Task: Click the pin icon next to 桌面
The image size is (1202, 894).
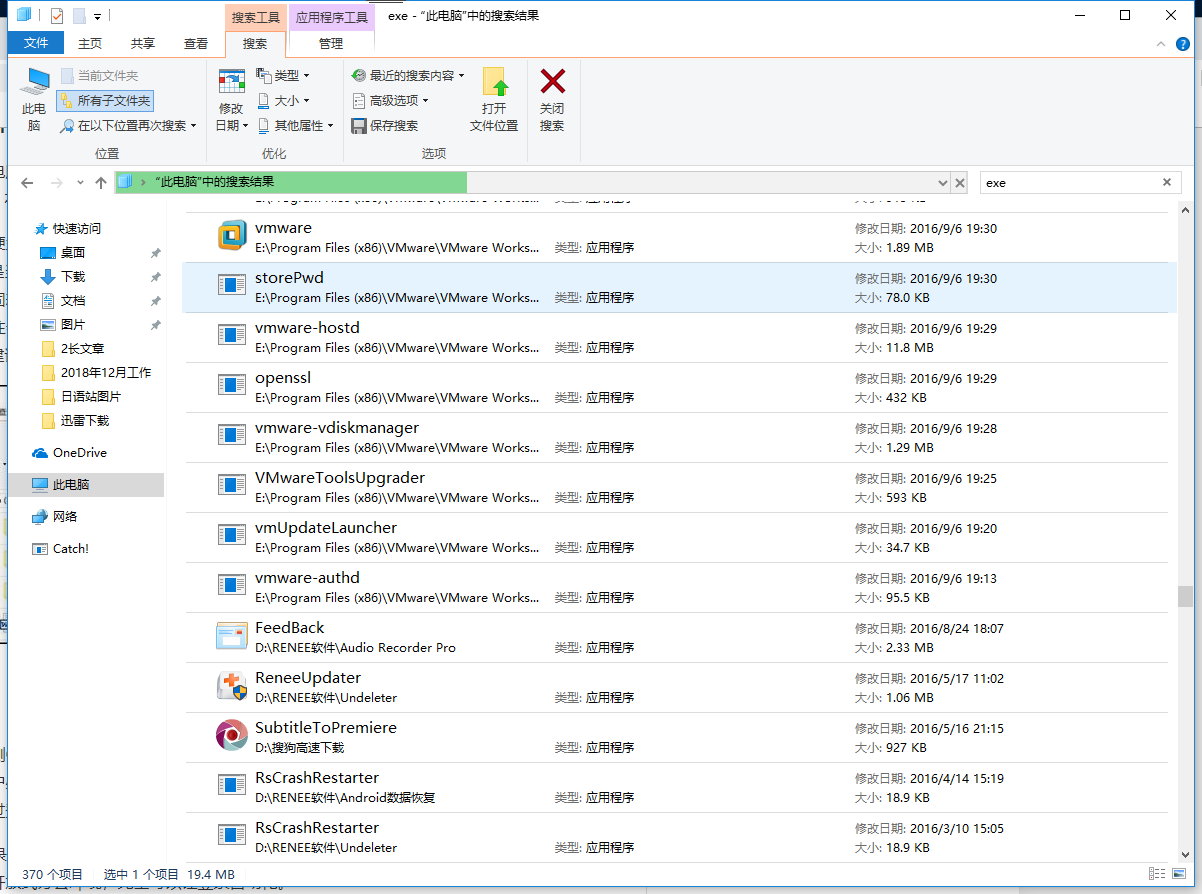Action: coord(155,253)
